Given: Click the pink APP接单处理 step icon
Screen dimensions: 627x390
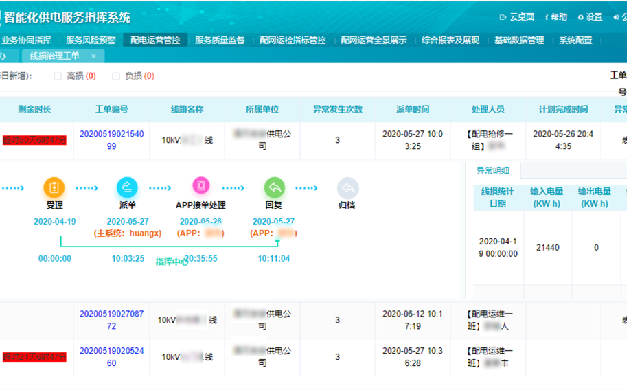Looking at the screenshot, I should 201,186.
